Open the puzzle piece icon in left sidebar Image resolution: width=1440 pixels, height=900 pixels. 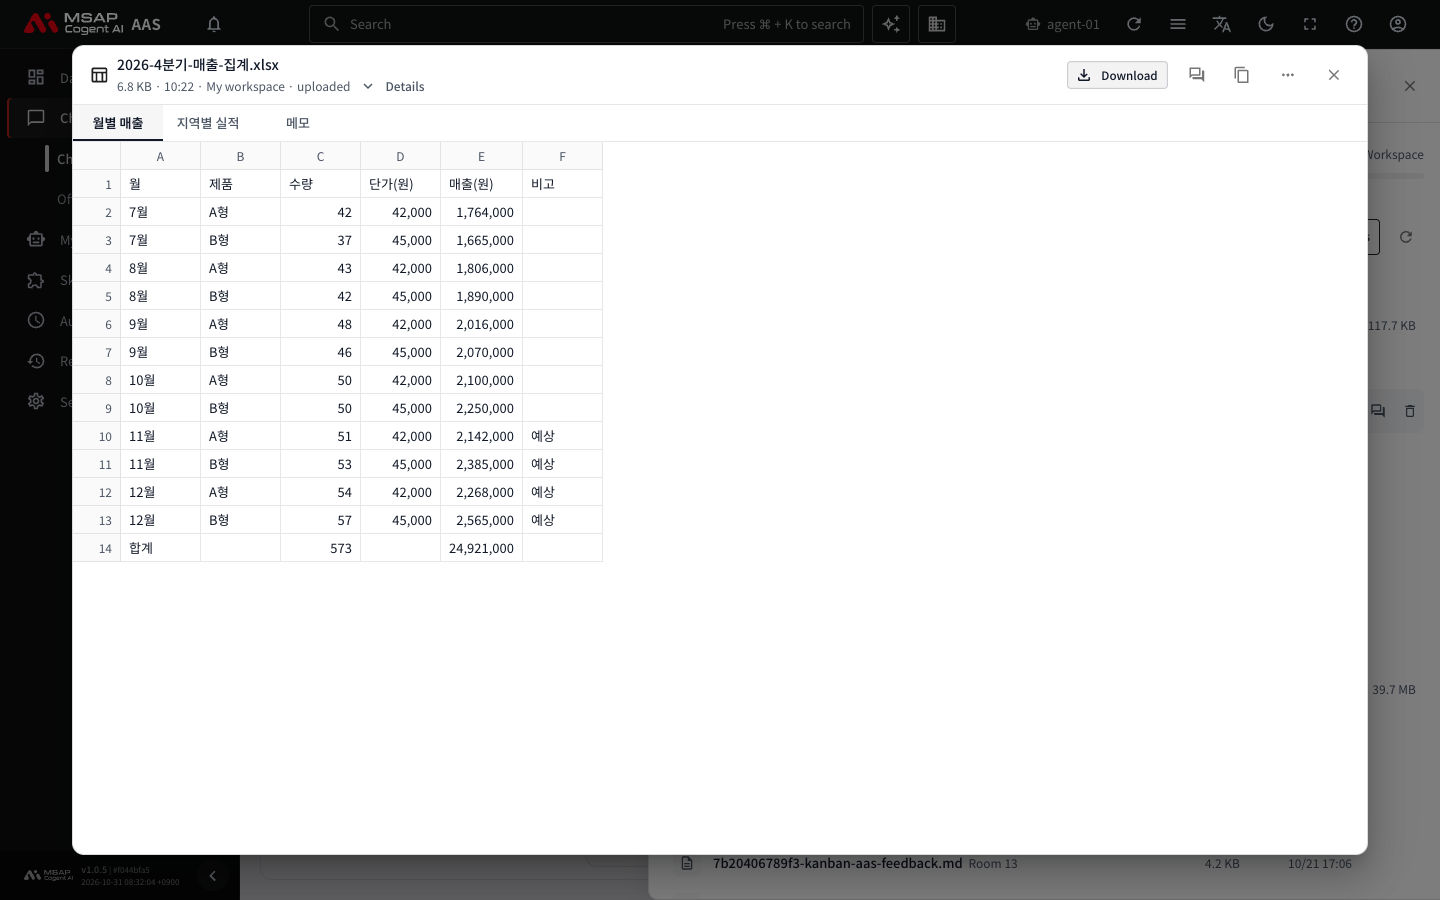[x=36, y=280]
